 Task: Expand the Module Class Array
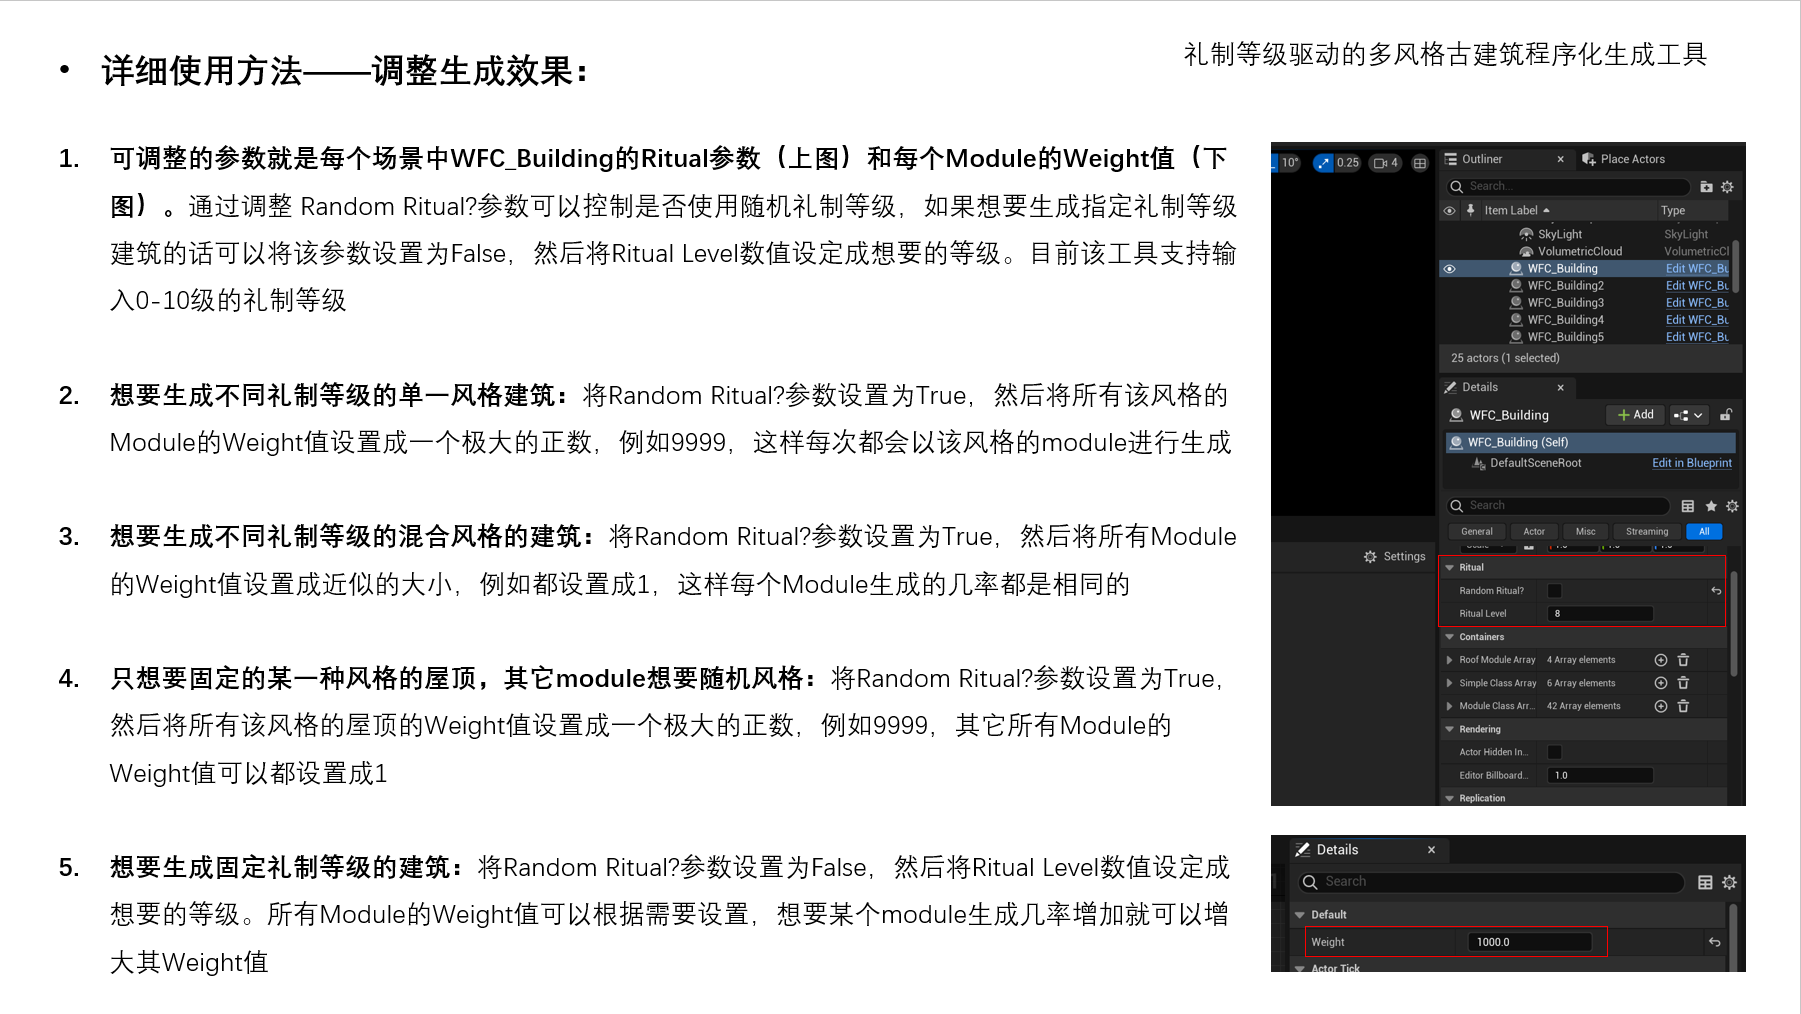[1450, 706]
